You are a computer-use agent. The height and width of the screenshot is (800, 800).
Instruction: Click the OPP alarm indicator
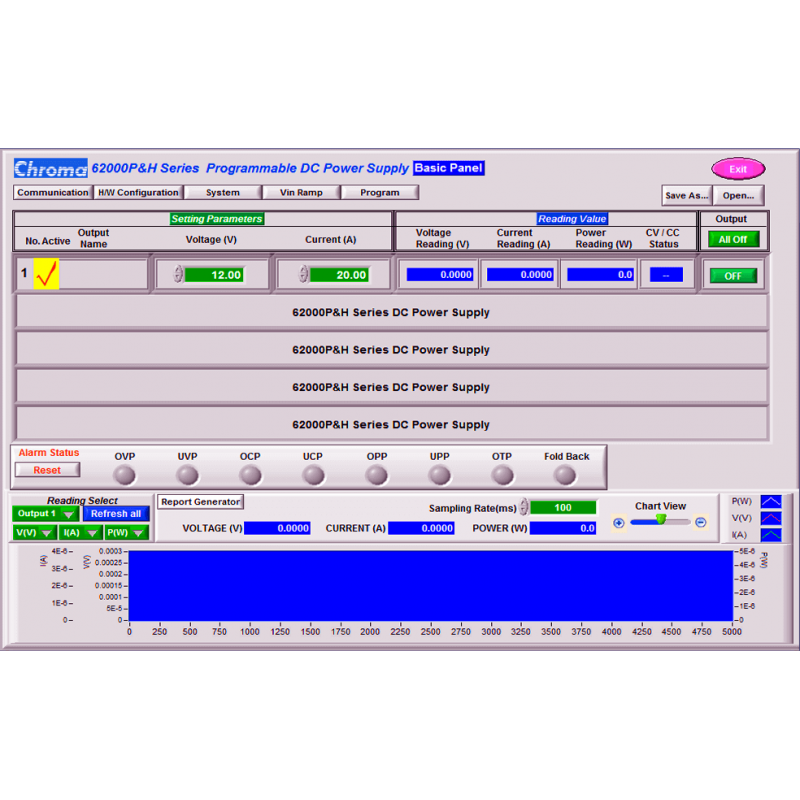tap(377, 475)
